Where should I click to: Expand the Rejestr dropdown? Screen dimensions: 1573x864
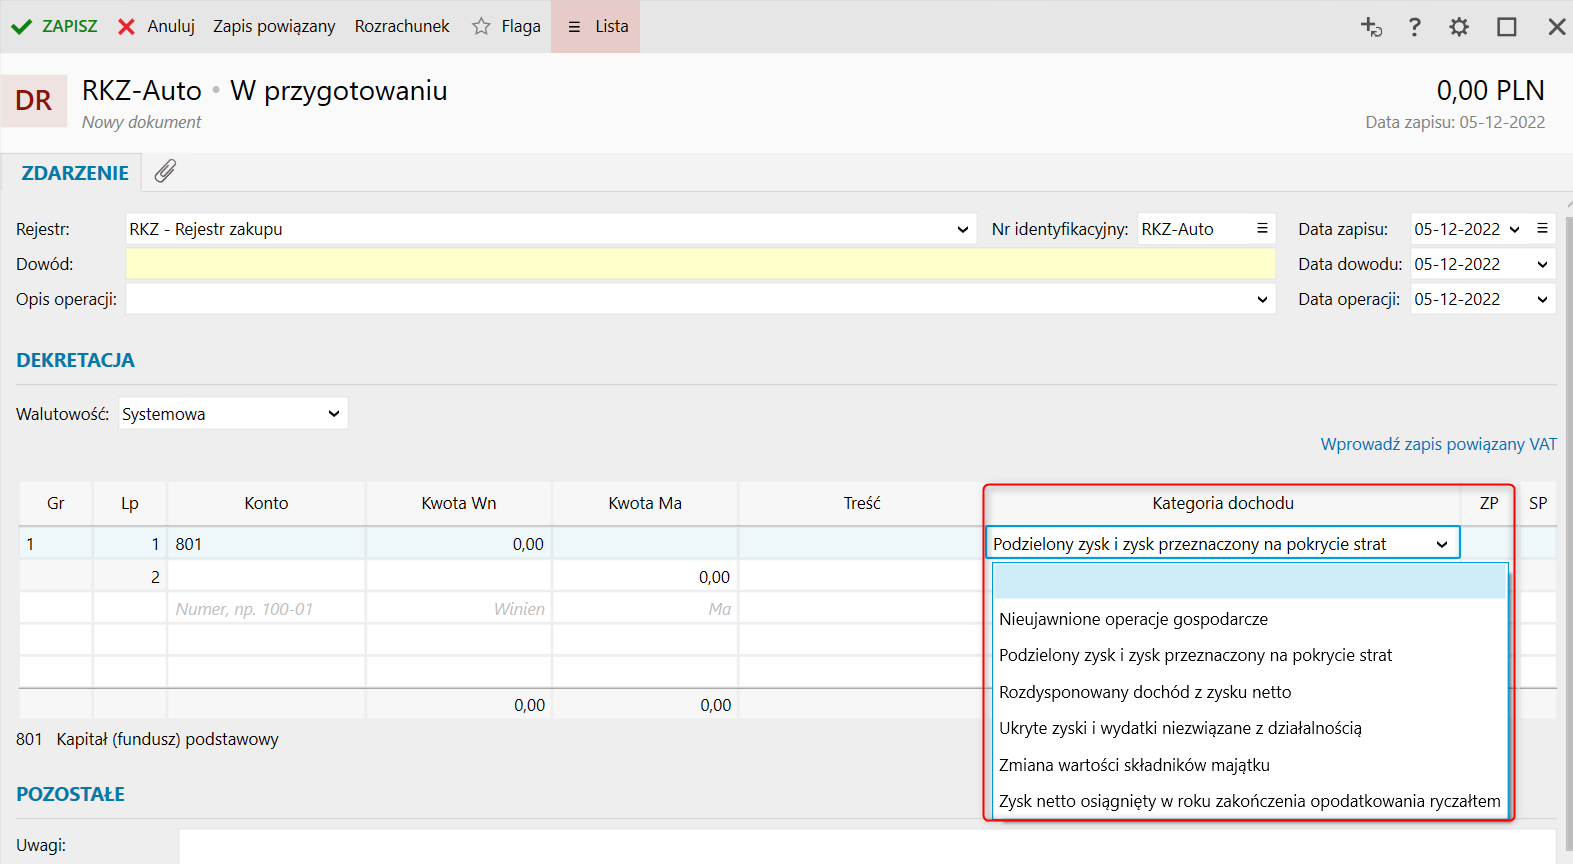(962, 229)
